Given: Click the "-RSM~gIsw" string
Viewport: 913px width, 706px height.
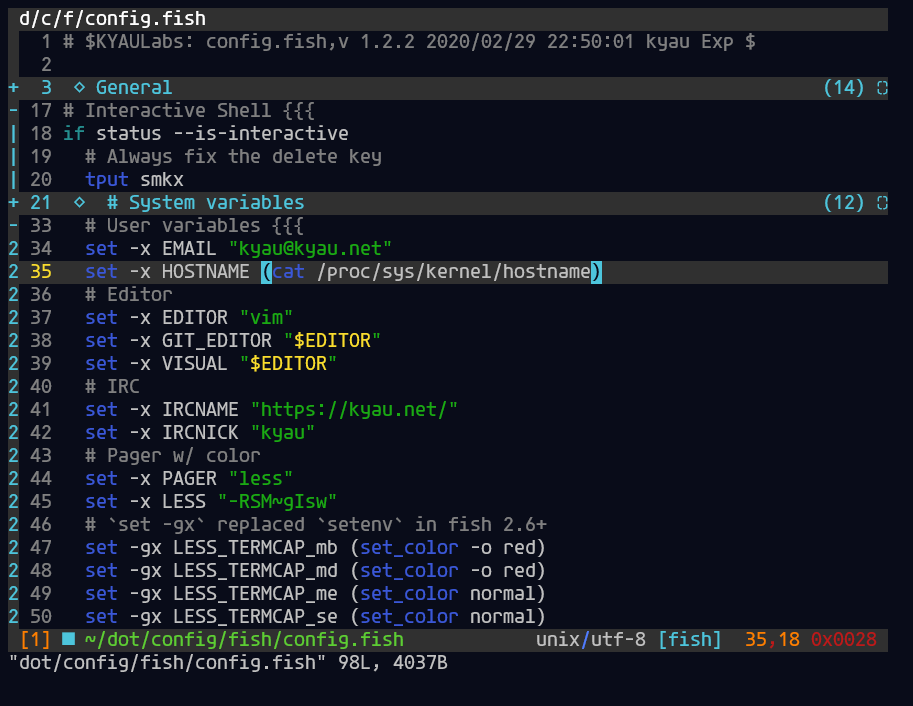Looking at the screenshot, I should (277, 502).
